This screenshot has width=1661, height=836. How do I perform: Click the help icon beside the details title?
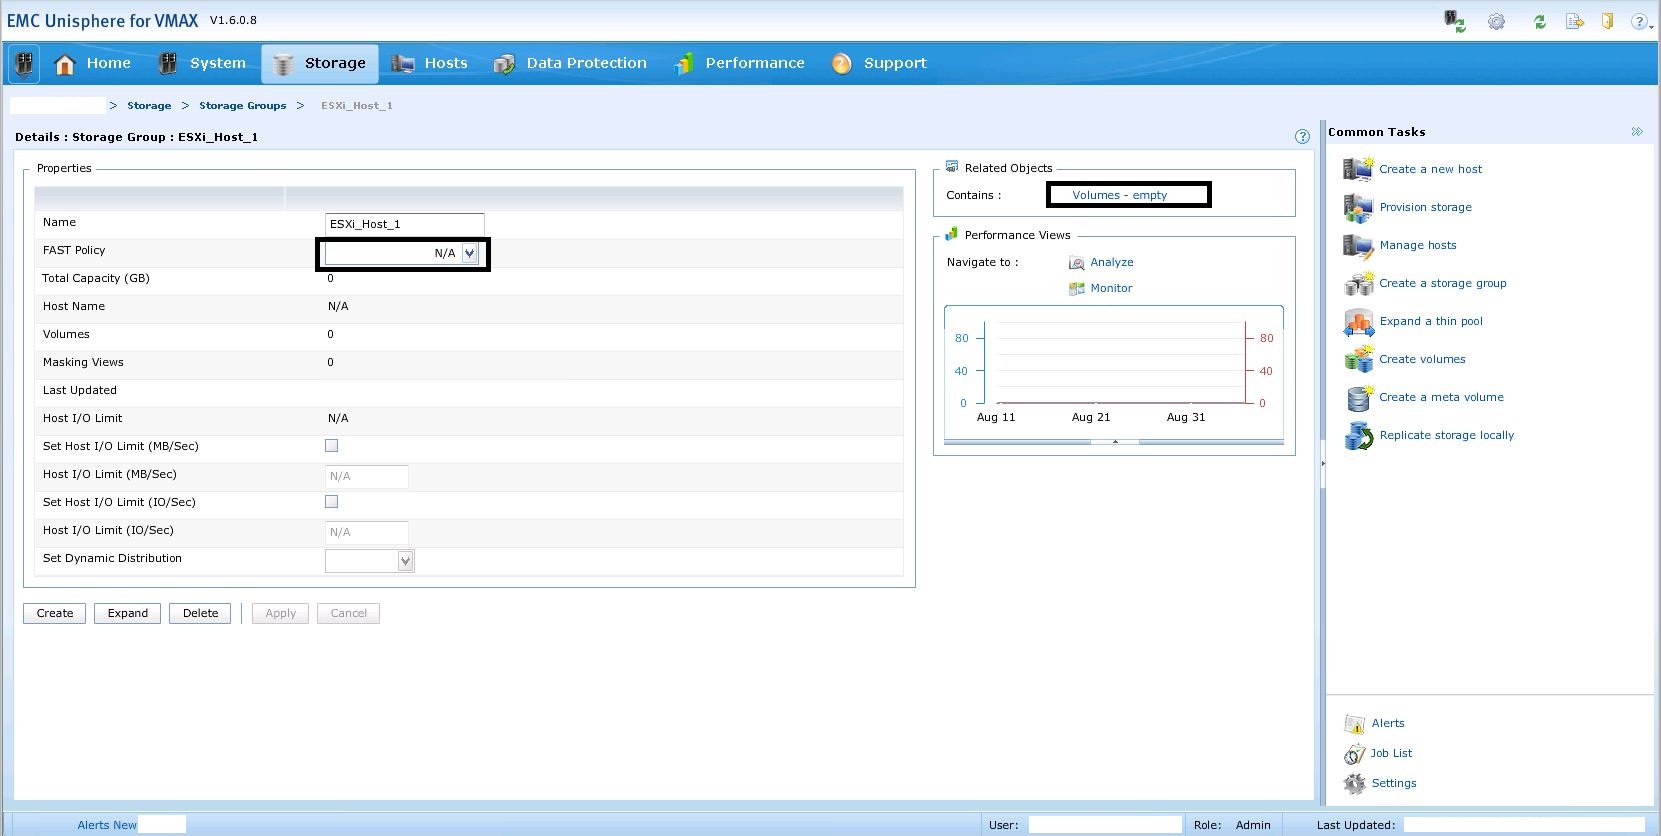1302,137
